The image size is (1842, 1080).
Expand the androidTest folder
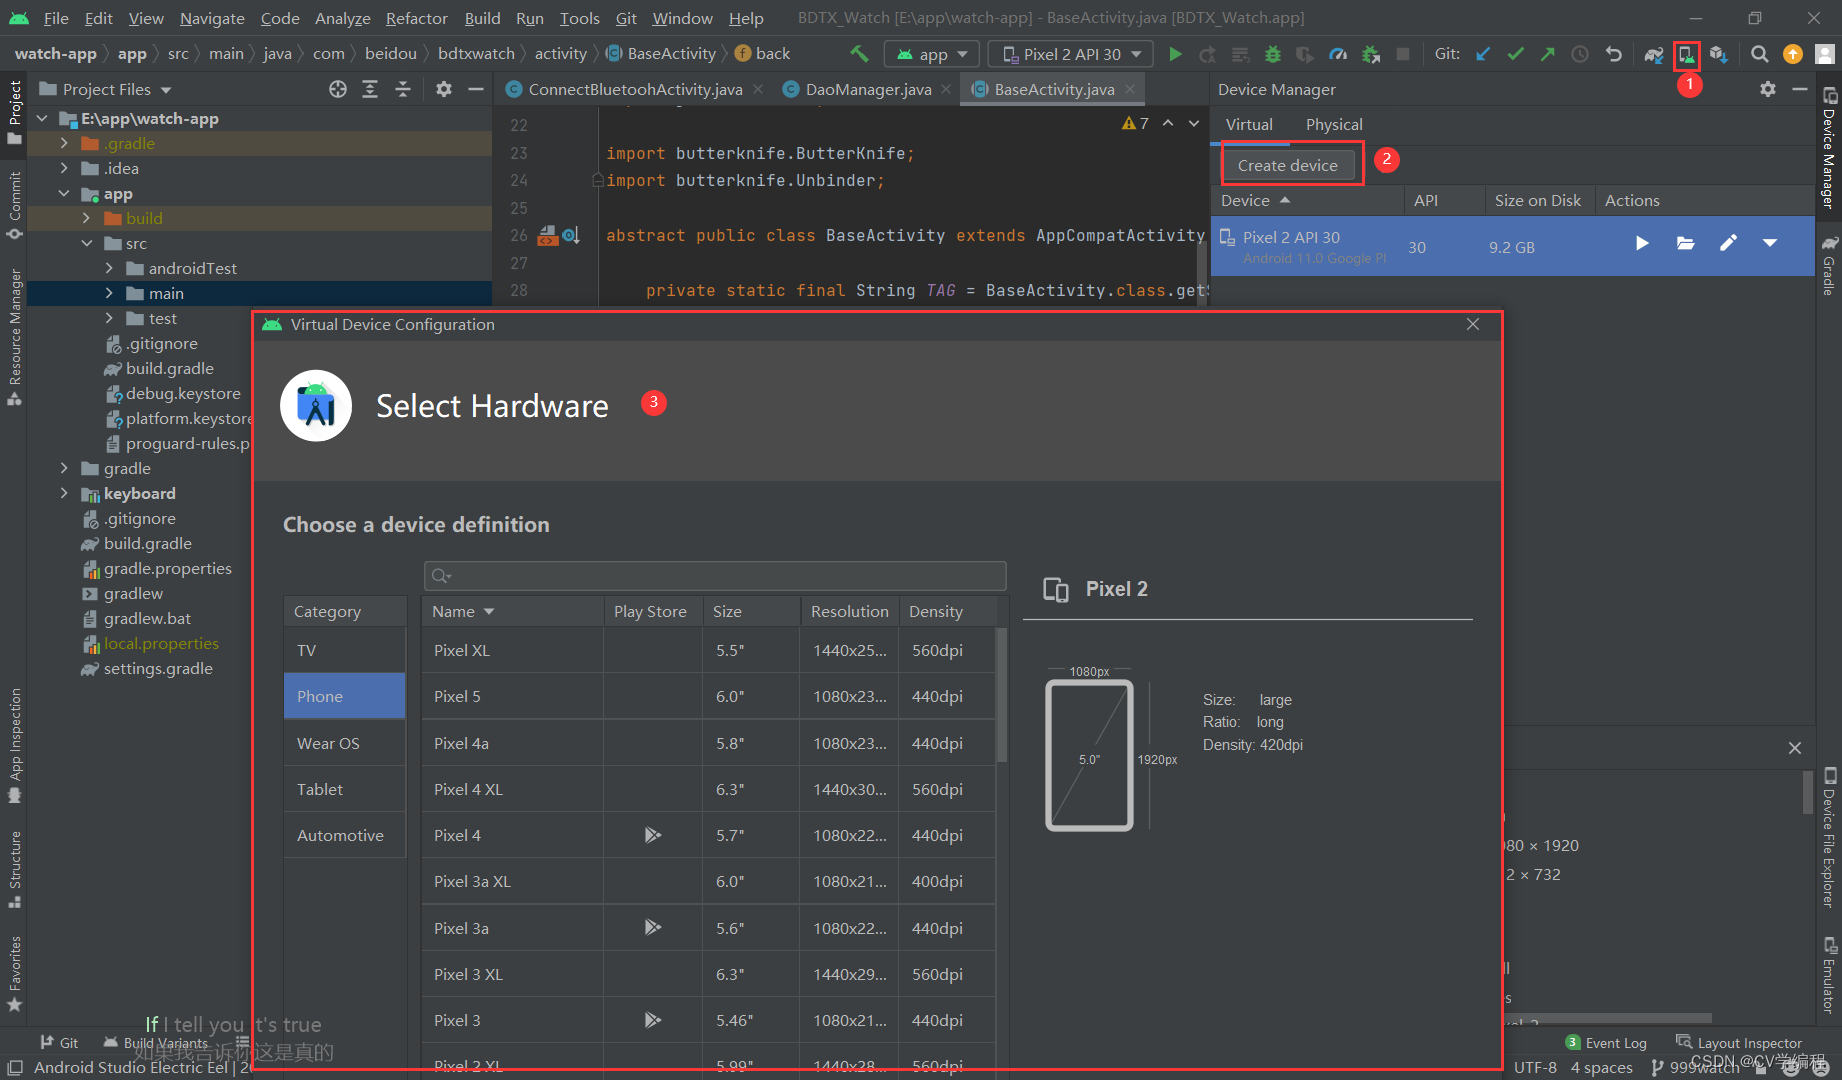[x=109, y=268]
